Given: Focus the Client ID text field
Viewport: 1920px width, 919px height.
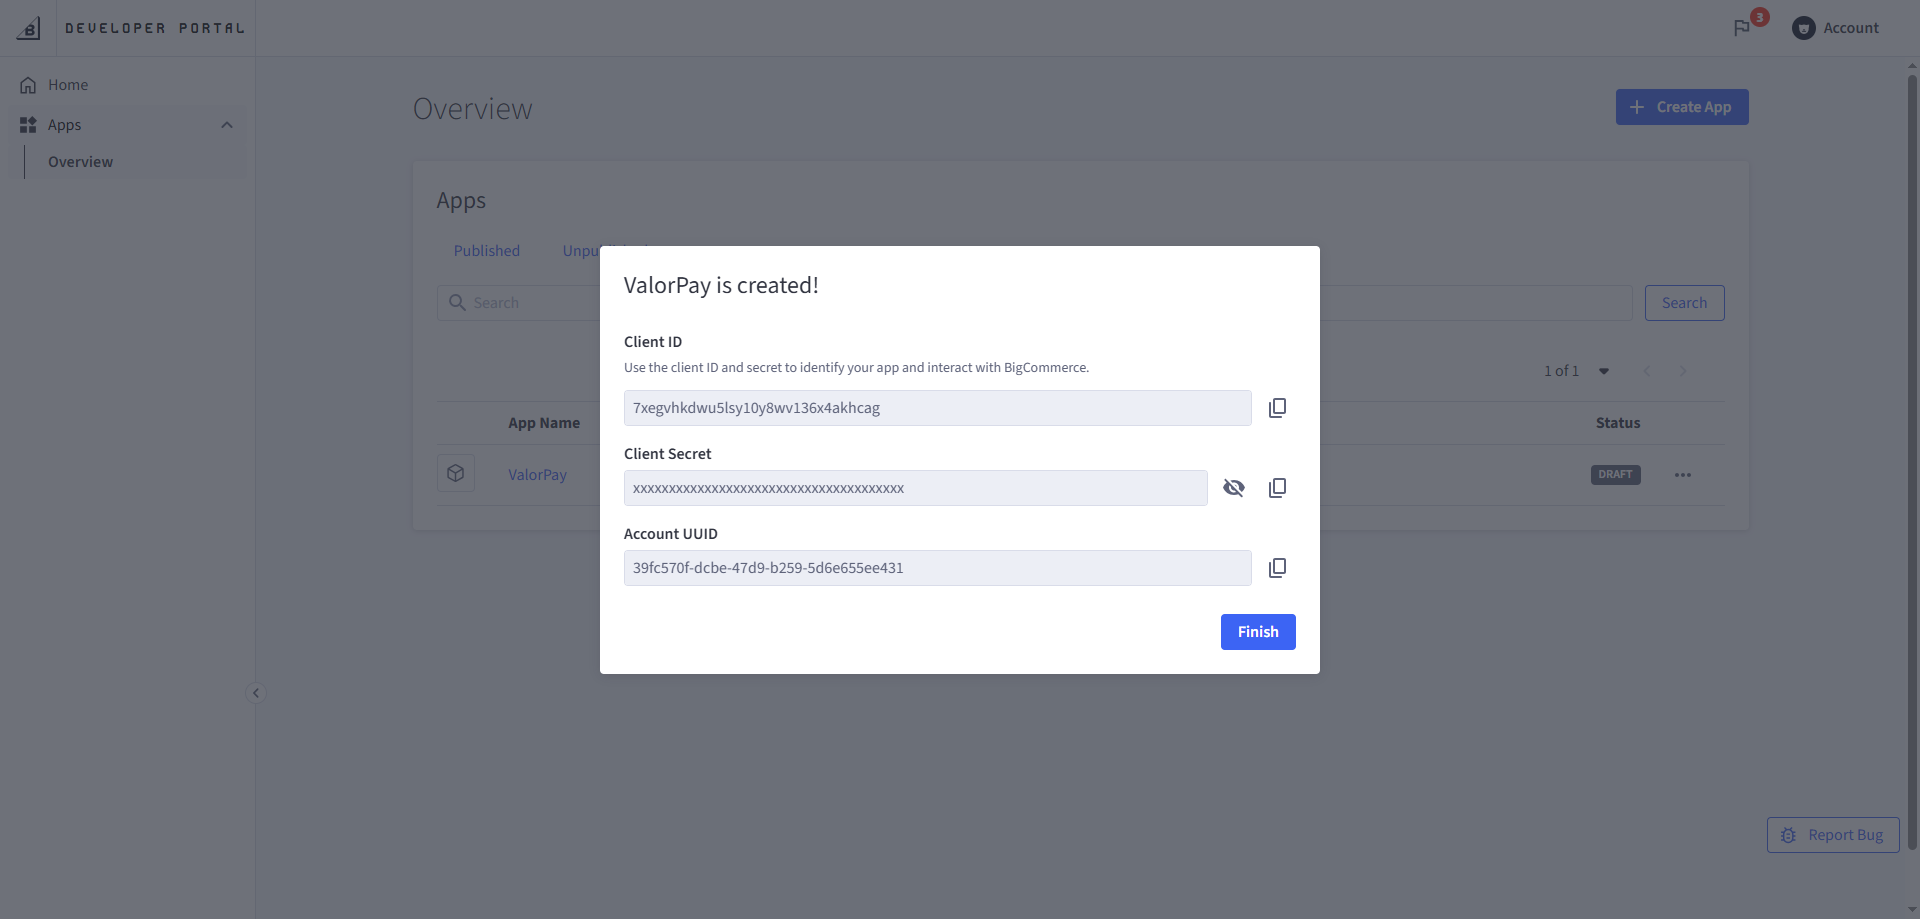Looking at the screenshot, I should coord(938,408).
